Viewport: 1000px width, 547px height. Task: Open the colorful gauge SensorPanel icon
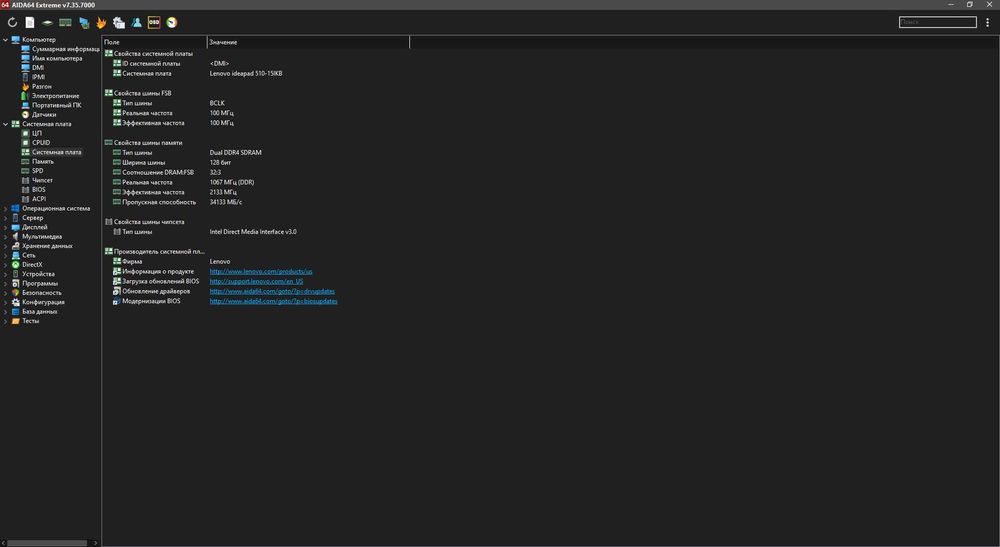pyautogui.click(x=172, y=22)
